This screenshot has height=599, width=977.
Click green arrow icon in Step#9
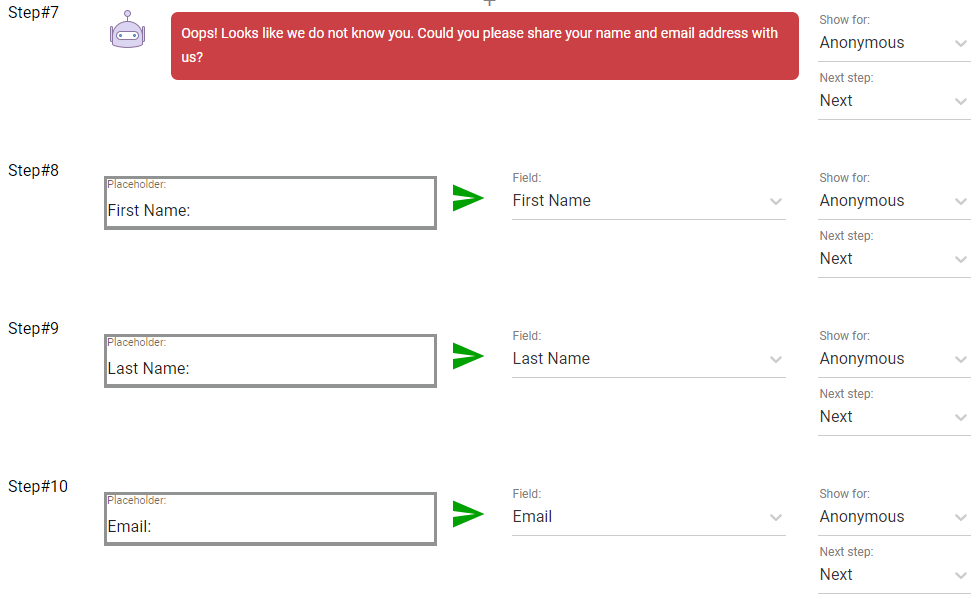tap(468, 356)
